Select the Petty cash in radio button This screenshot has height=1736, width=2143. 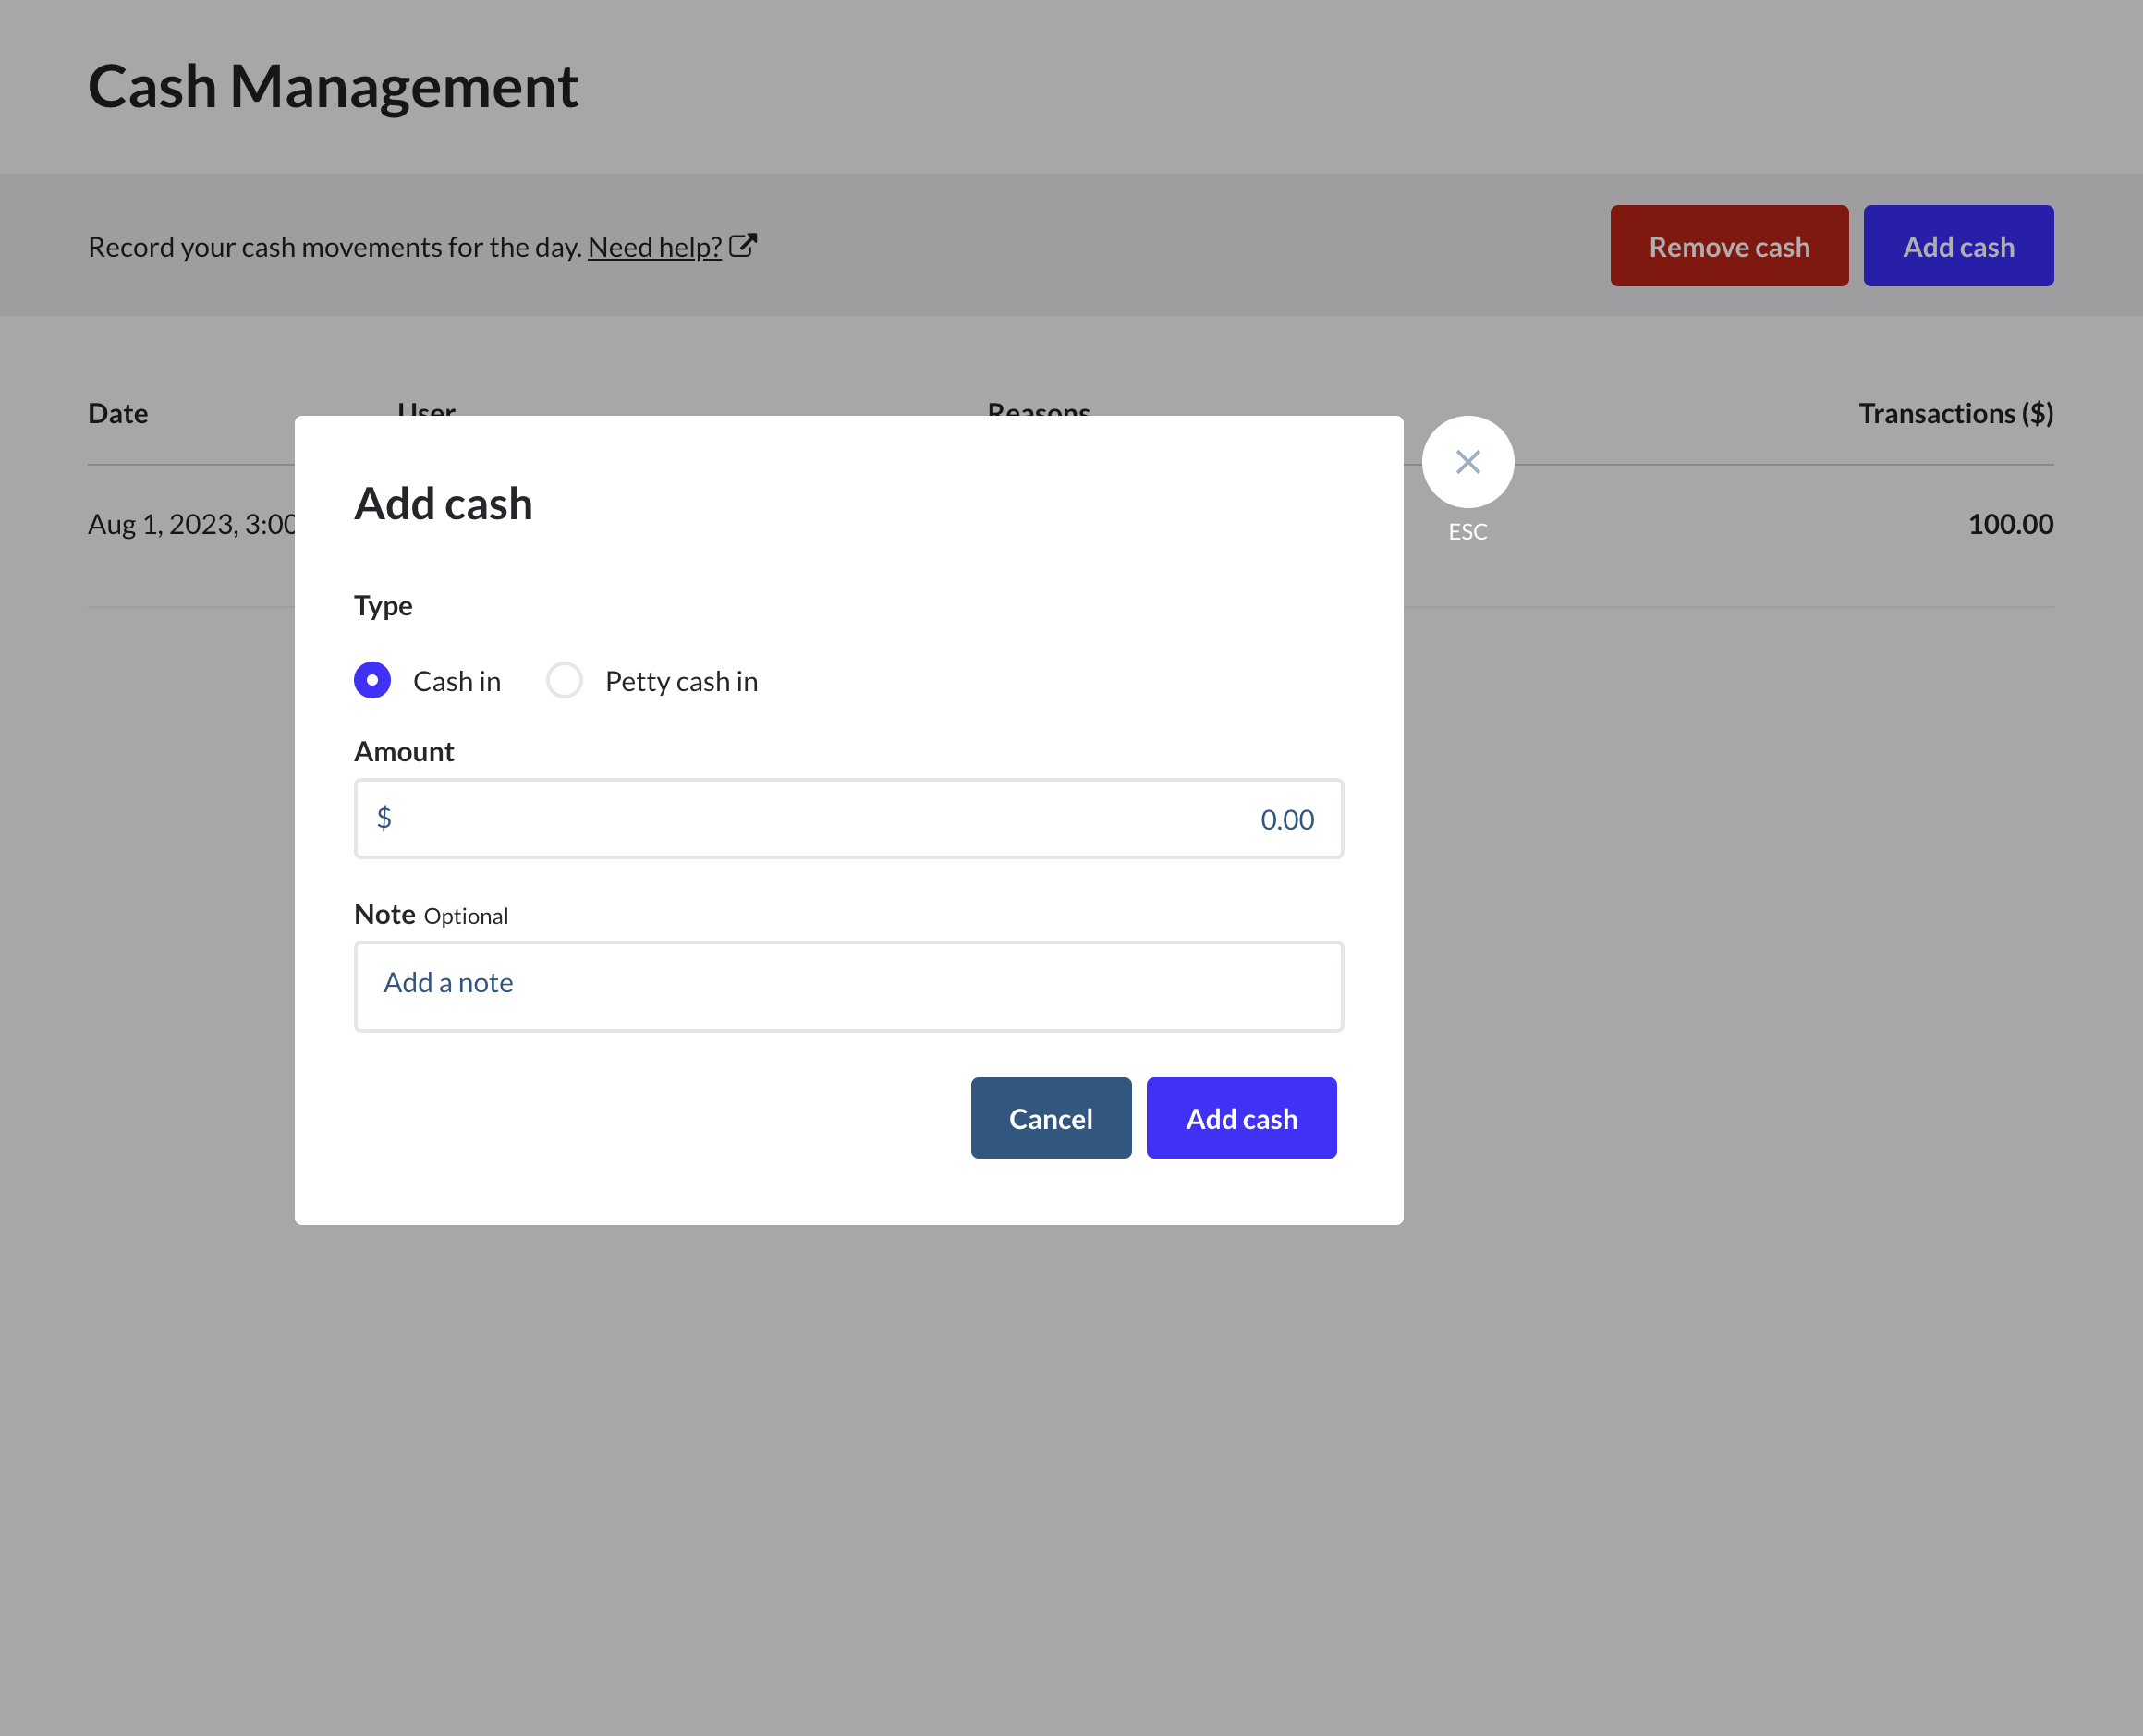[x=564, y=680]
